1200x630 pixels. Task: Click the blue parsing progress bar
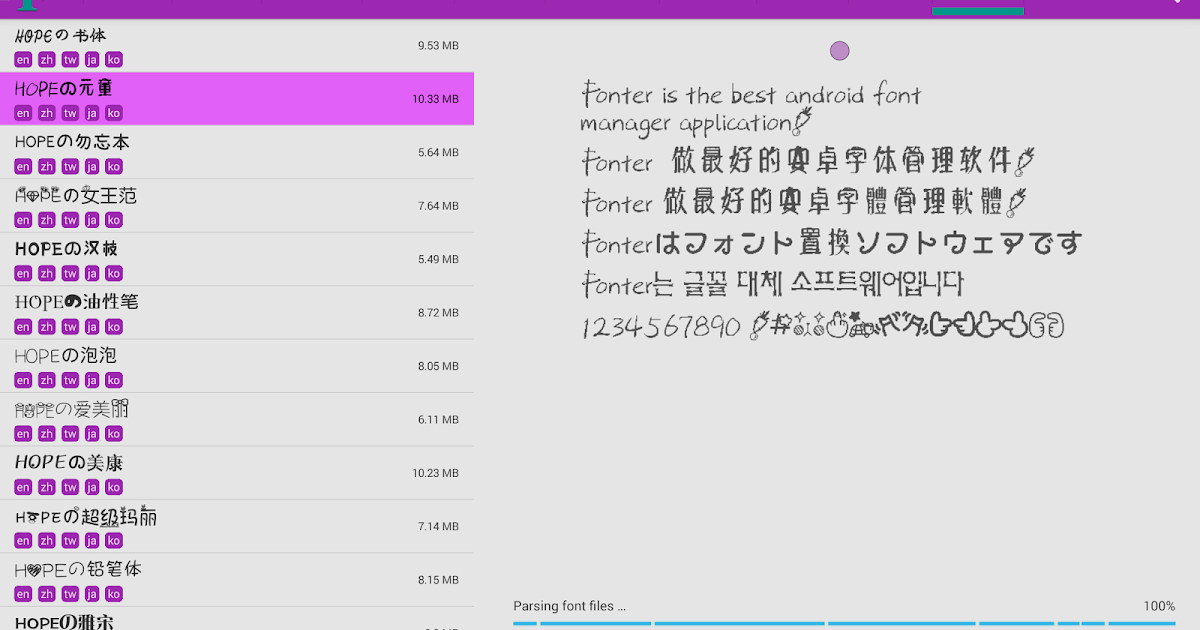(845, 624)
